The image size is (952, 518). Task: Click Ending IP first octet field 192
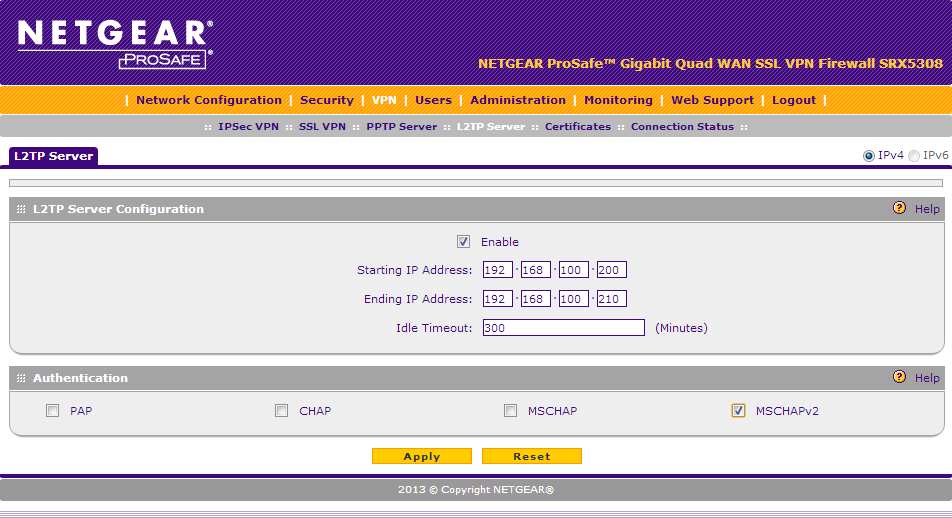(x=498, y=299)
